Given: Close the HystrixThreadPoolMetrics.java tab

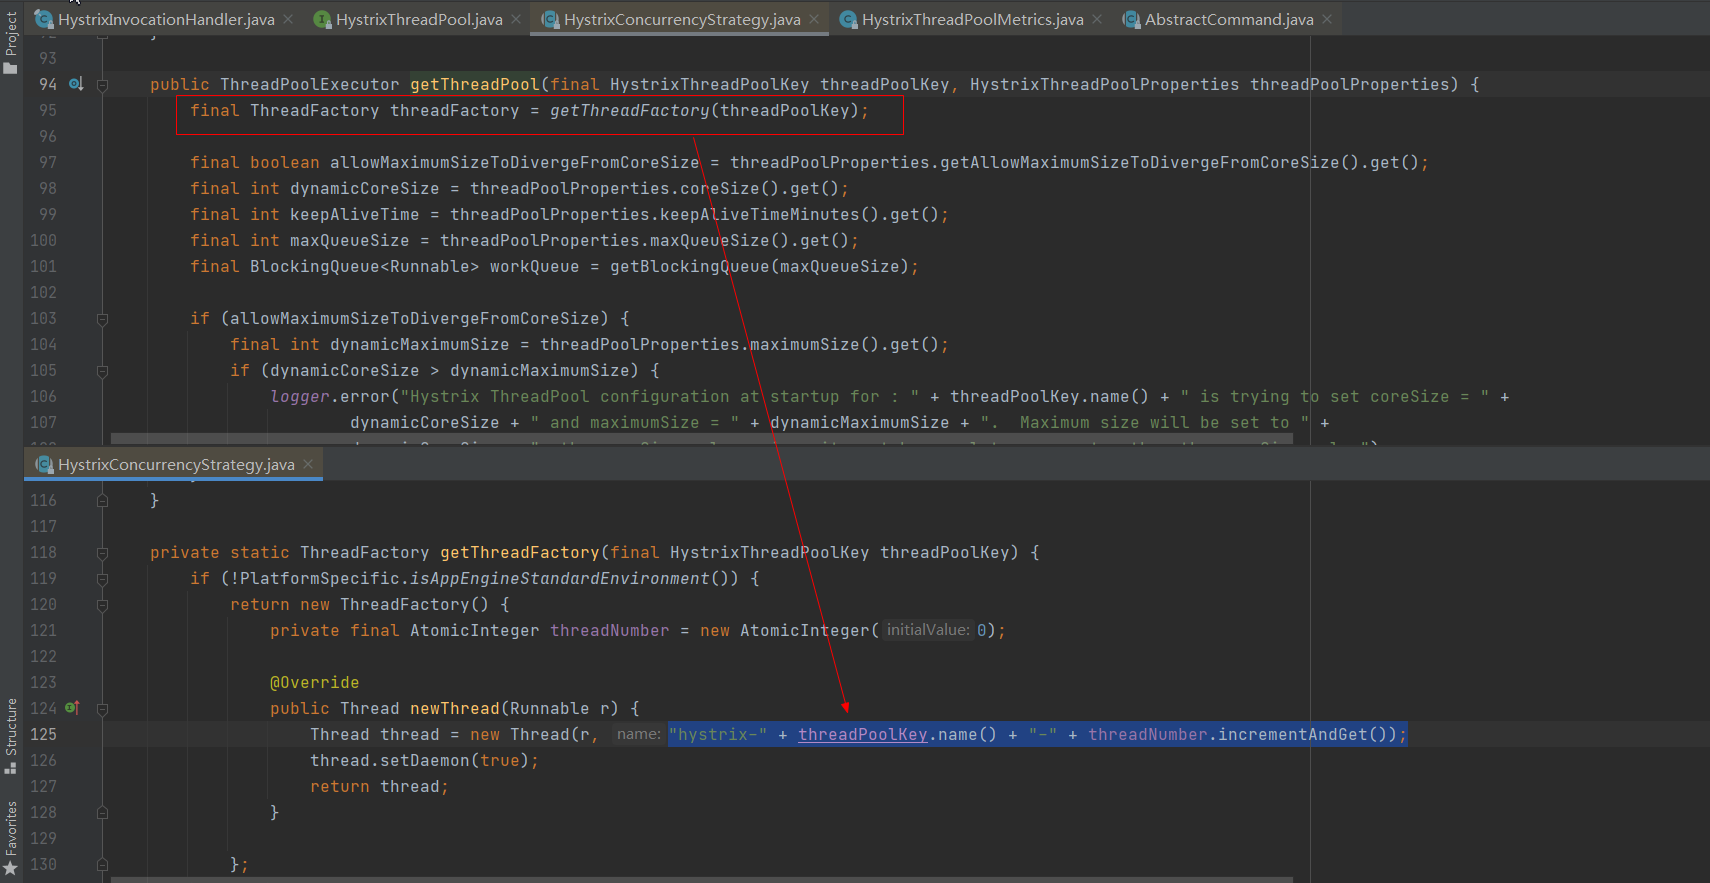Looking at the screenshot, I should (1097, 19).
